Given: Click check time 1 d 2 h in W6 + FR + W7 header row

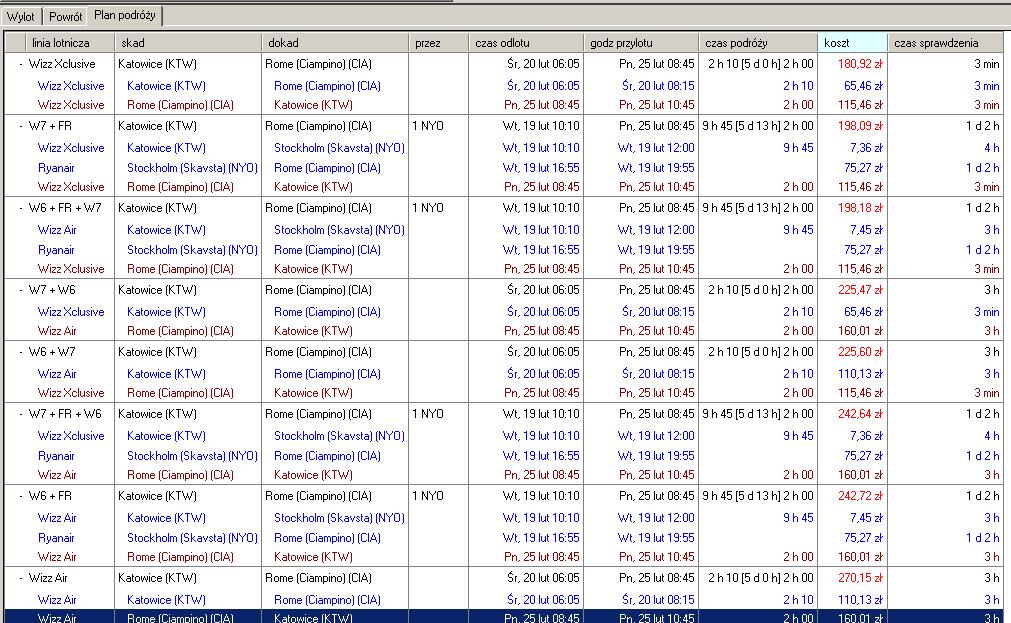Looking at the screenshot, I should coord(983,208).
